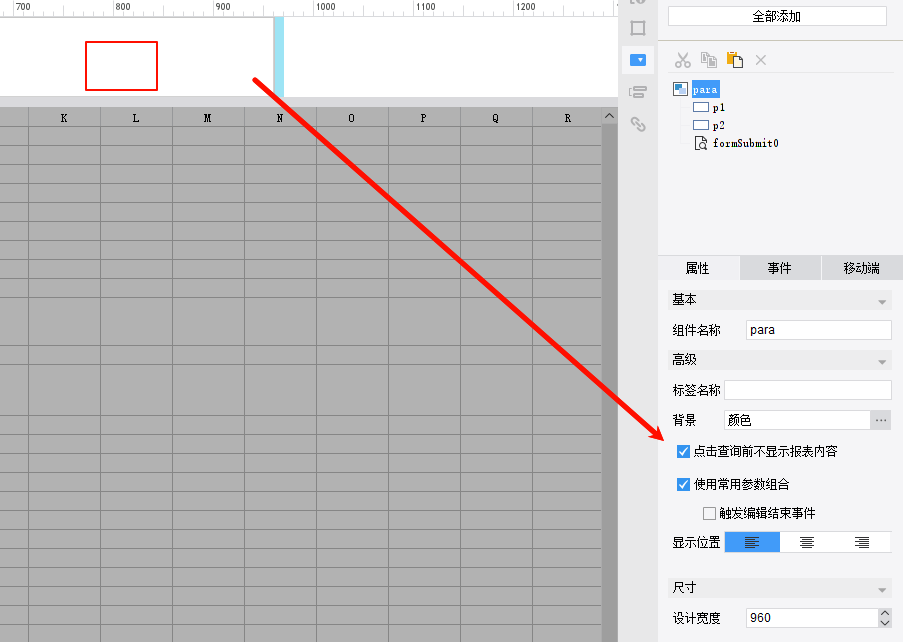Select column Q header

496,117
